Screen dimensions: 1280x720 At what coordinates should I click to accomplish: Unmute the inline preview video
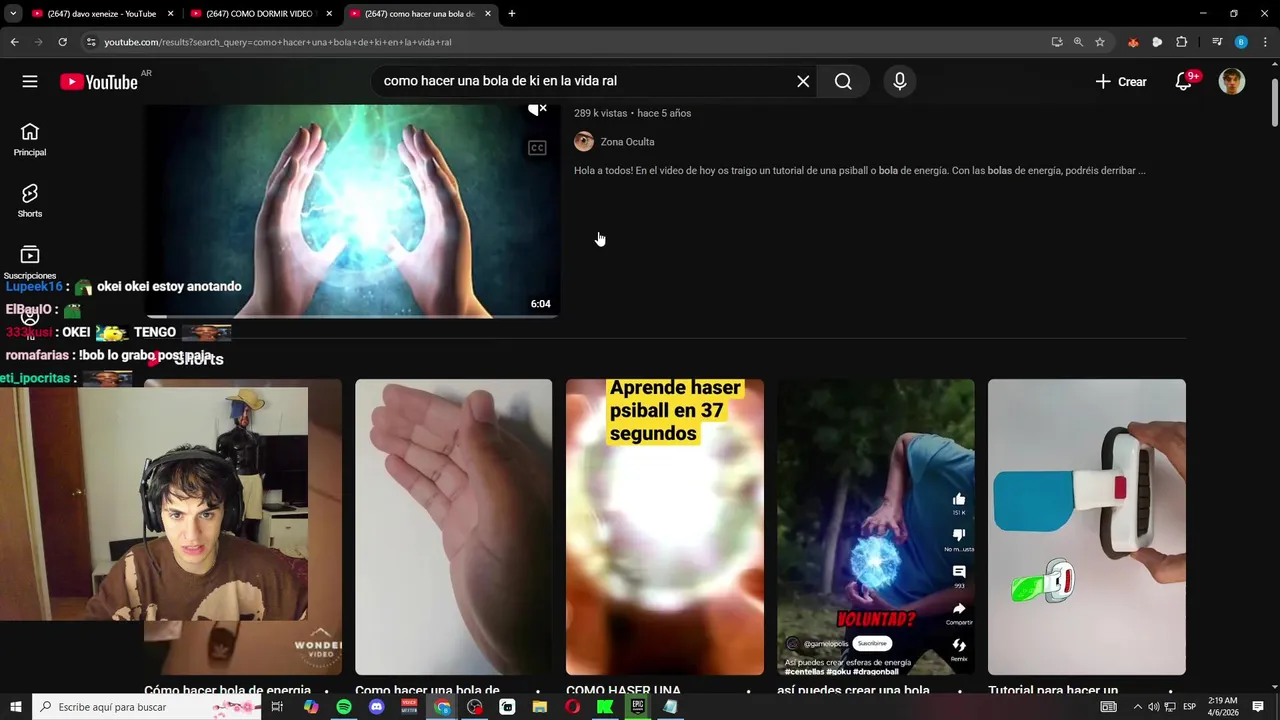pos(537,109)
